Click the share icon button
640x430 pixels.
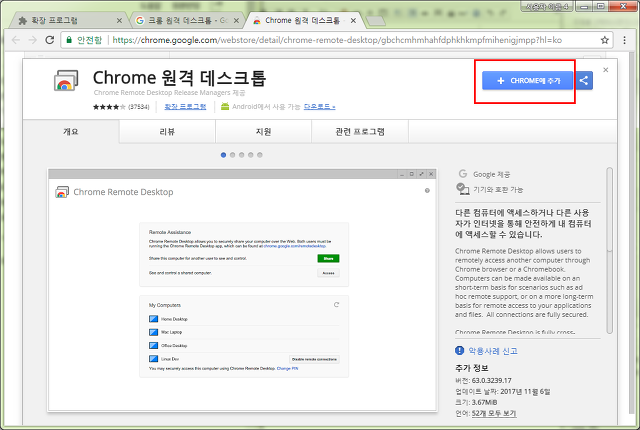584,81
